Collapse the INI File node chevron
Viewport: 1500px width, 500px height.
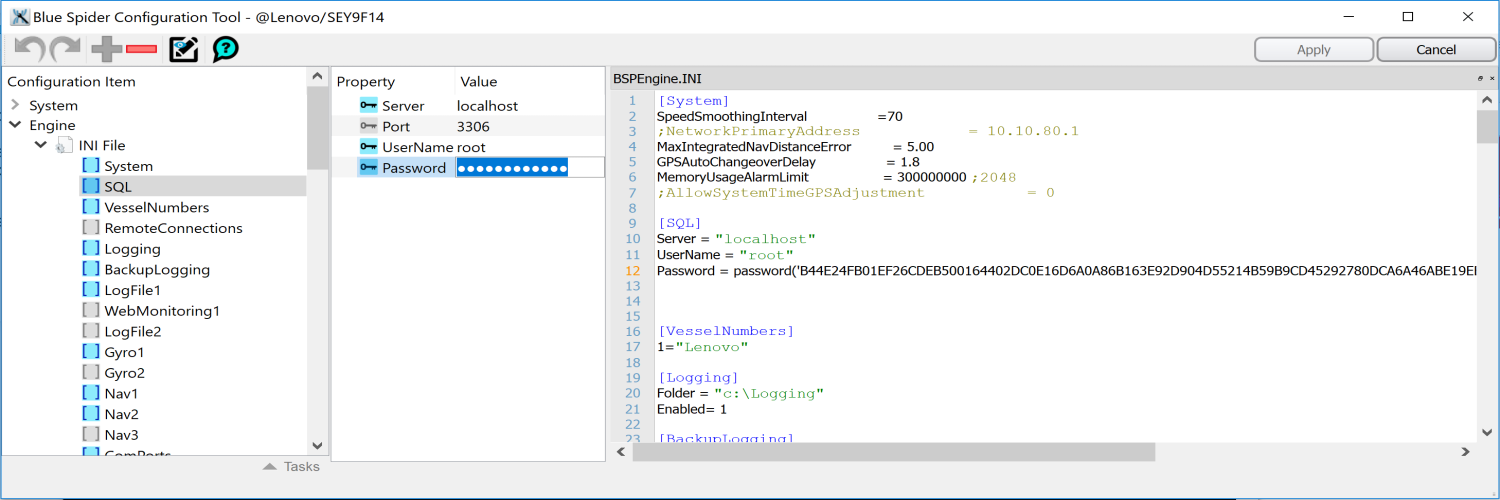(x=41, y=146)
